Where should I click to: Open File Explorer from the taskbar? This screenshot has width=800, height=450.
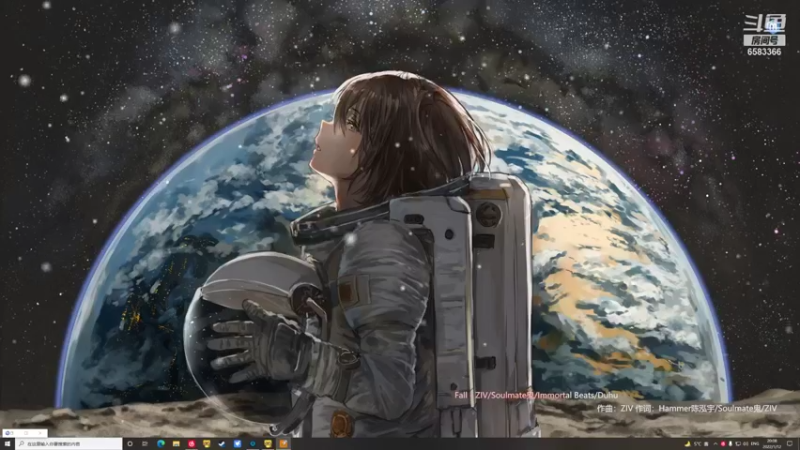click(x=176, y=444)
